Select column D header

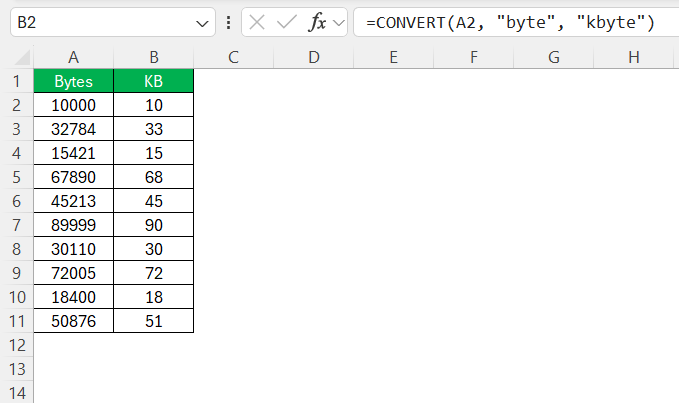click(314, 57)
